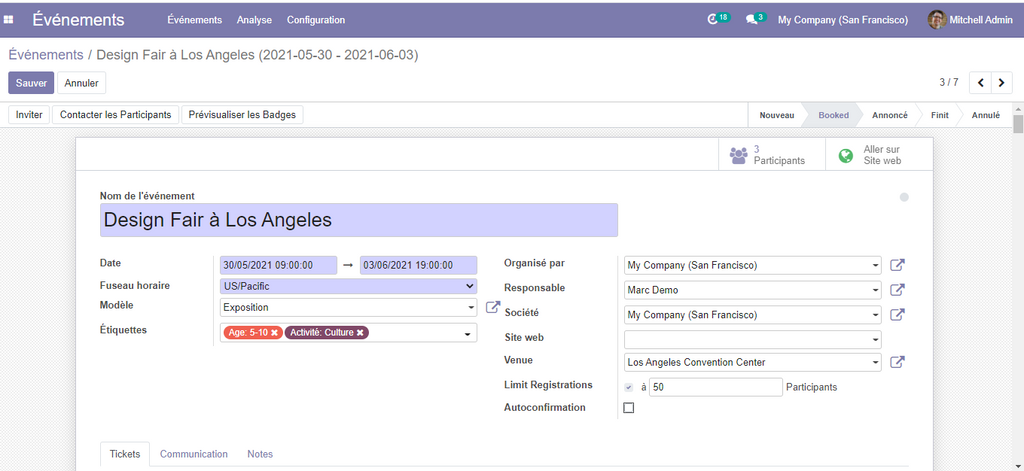Click the end date 03/06/2021 field

[x=419, y=265]
